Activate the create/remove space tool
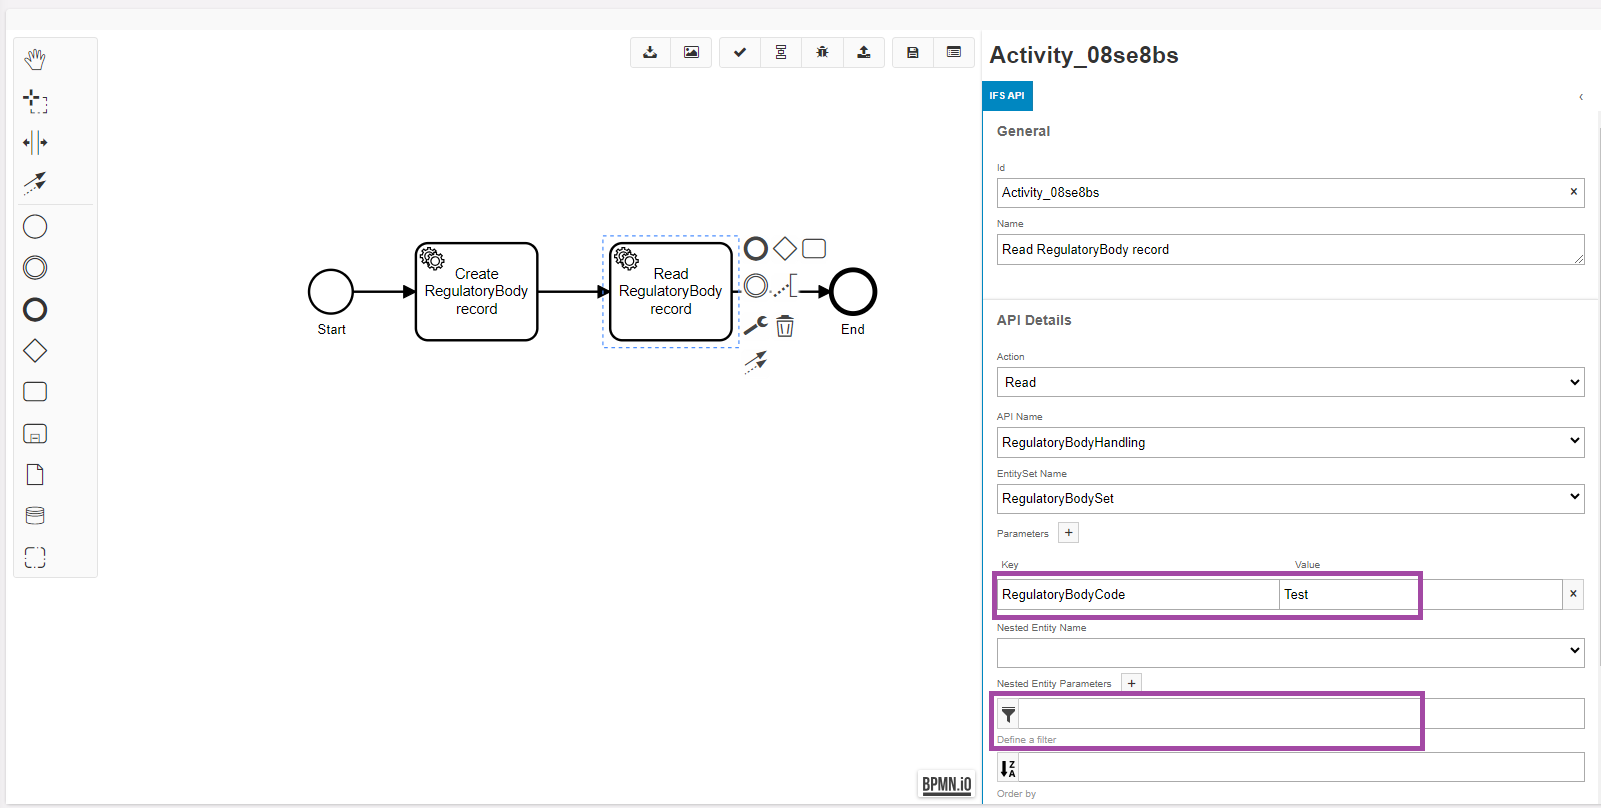 tap(35, 142)
